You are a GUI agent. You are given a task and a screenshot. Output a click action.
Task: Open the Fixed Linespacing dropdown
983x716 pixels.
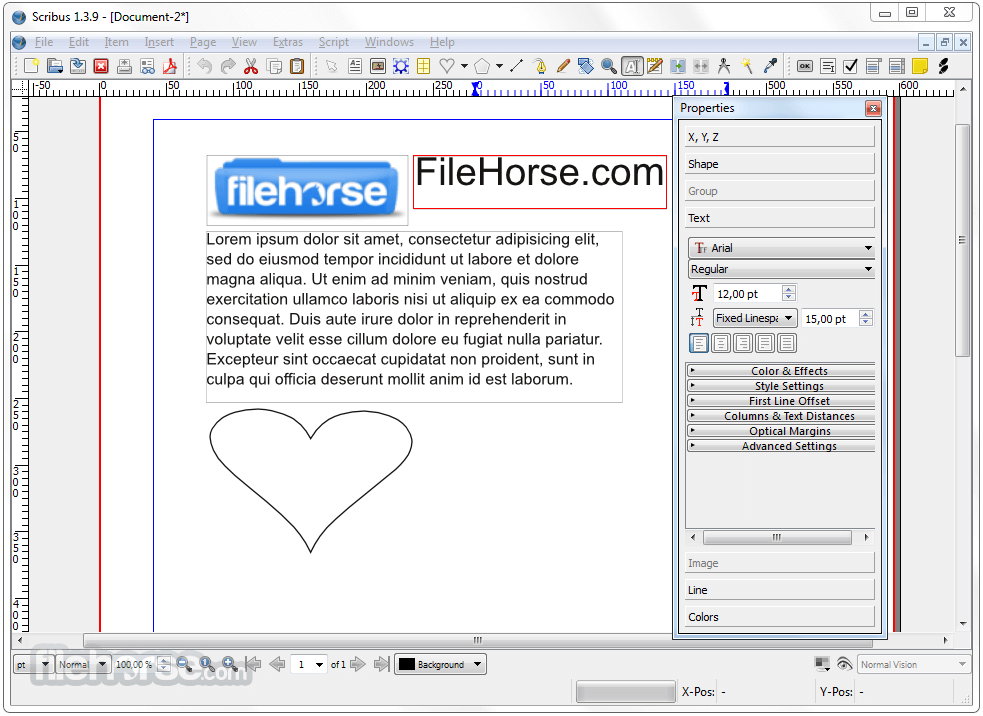tap(755, 319)
